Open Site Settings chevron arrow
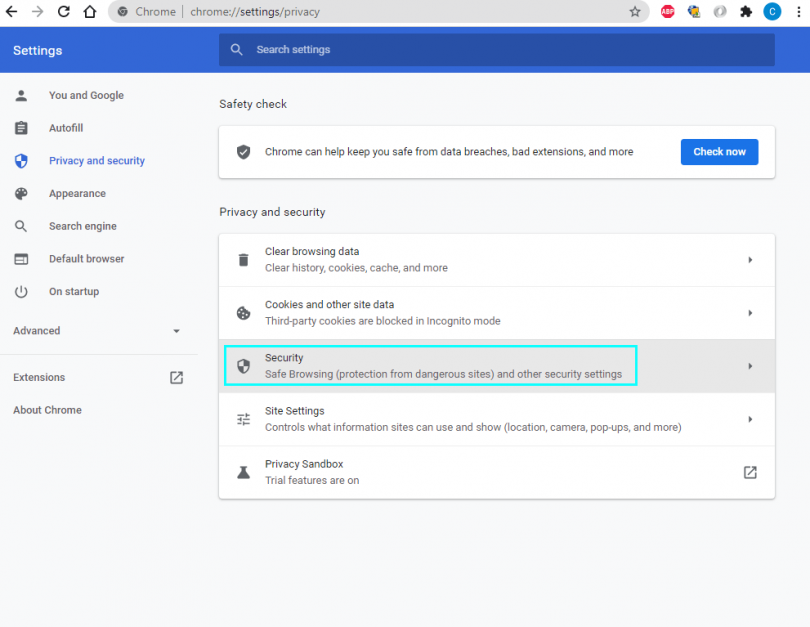 click(750, 419)
